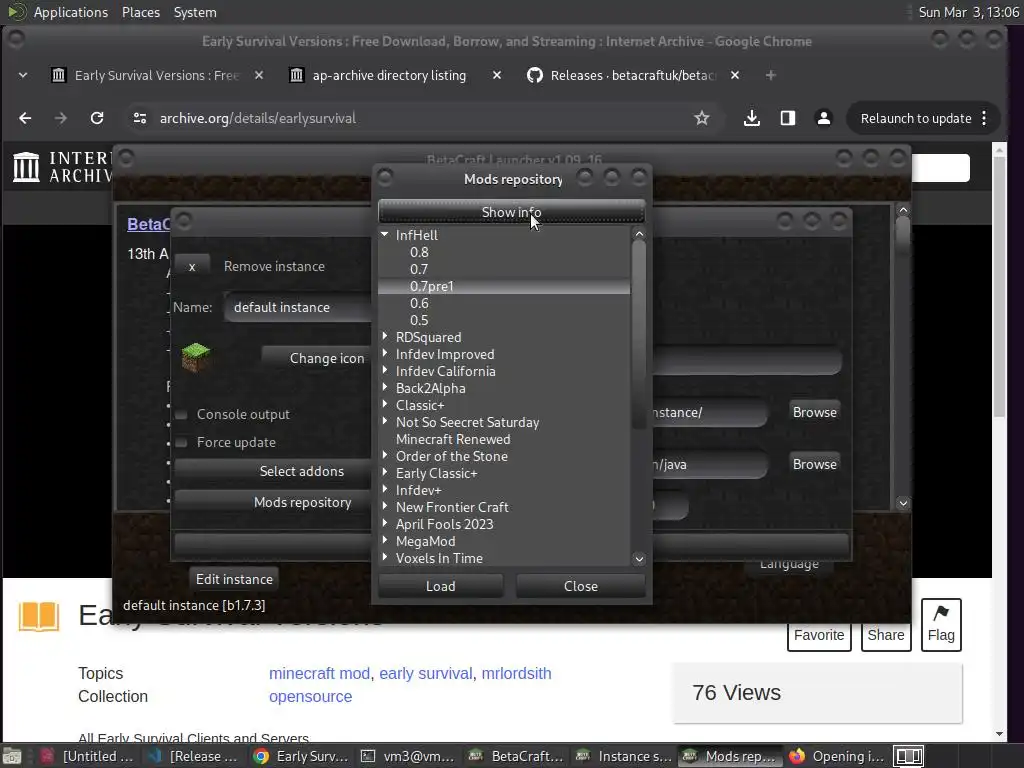Click the open book item icon
This screenshot has width=1024, height=768.
(x=39, y=616)
